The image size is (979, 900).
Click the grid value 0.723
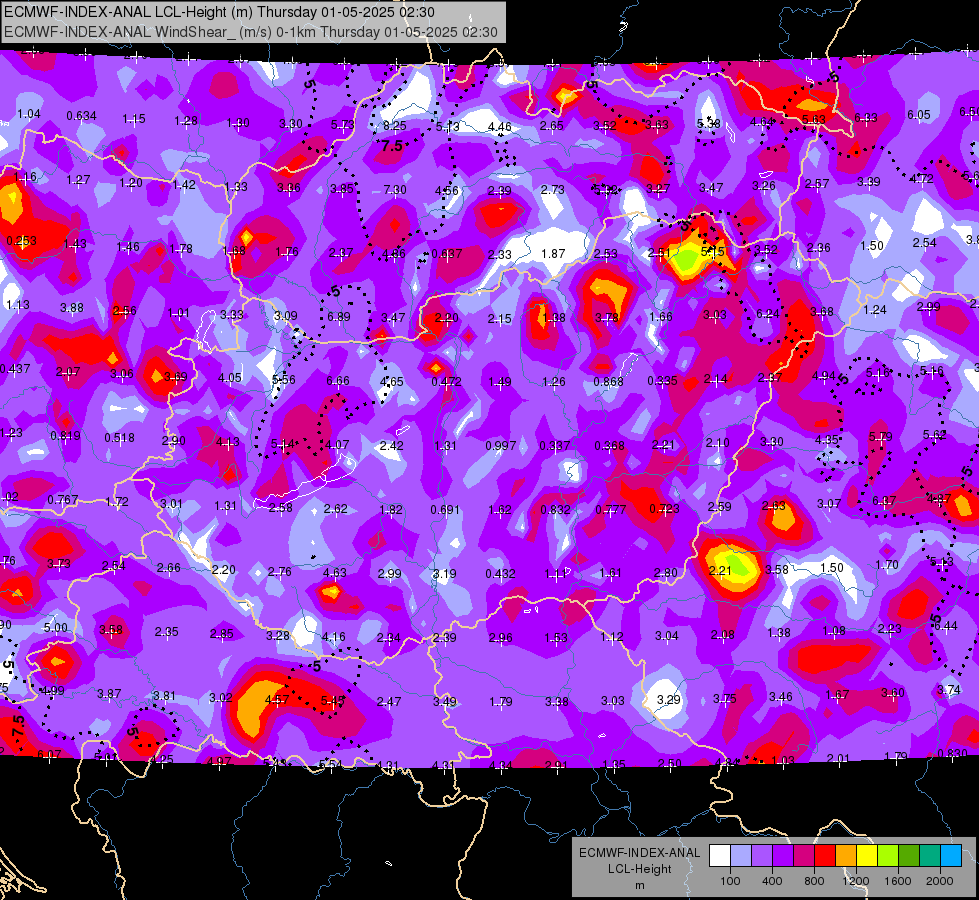pyautogui.click(x=664, y=508)
